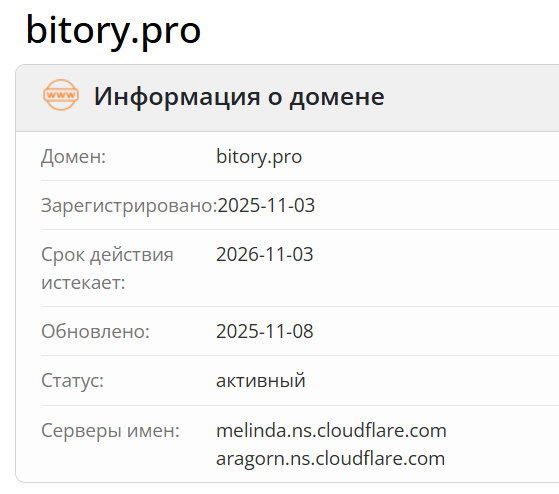Click the 'Обновлено:' label
This screenshot has height=494, width=559.
[95, 331]
